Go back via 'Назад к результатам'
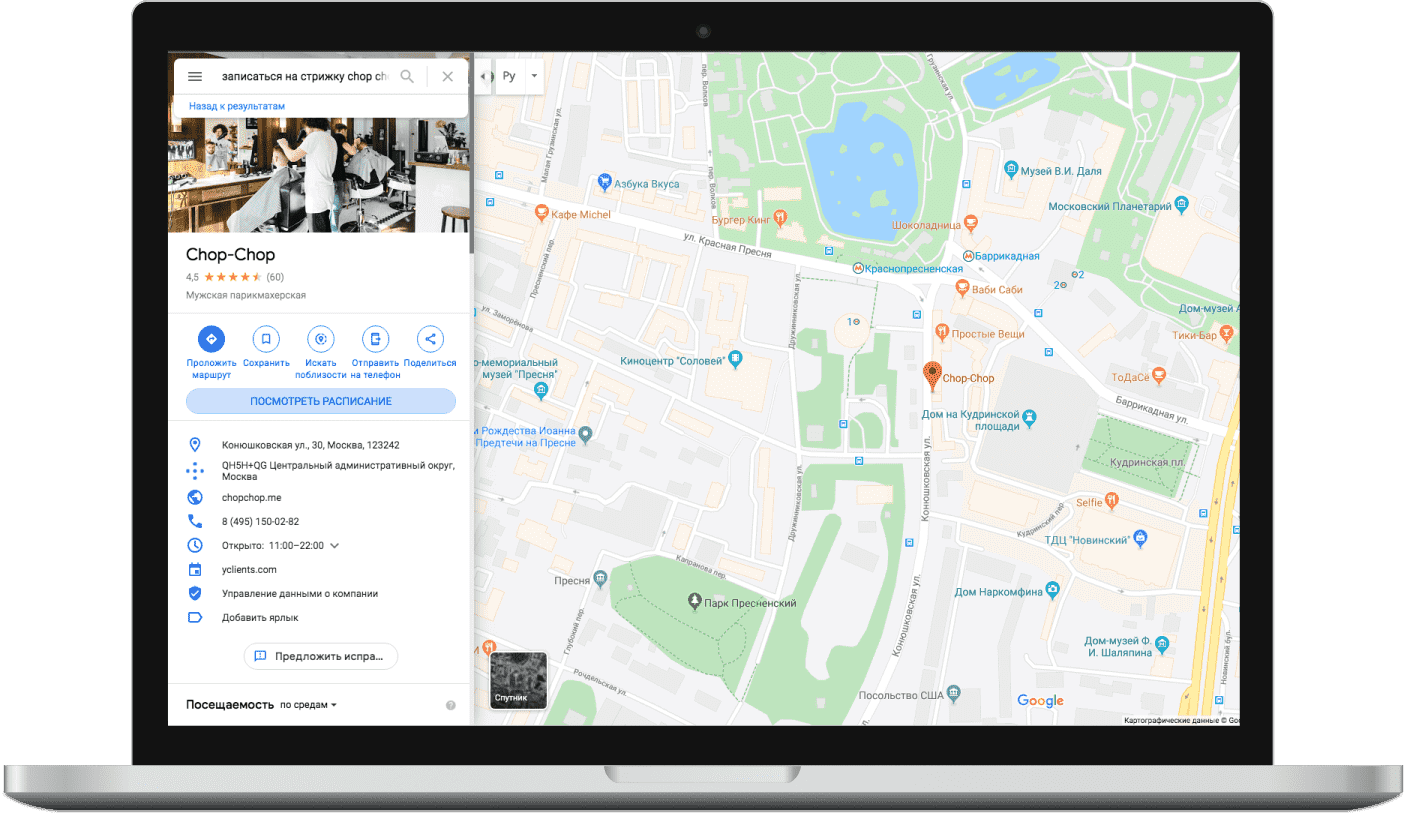 [x=237, y=105]
